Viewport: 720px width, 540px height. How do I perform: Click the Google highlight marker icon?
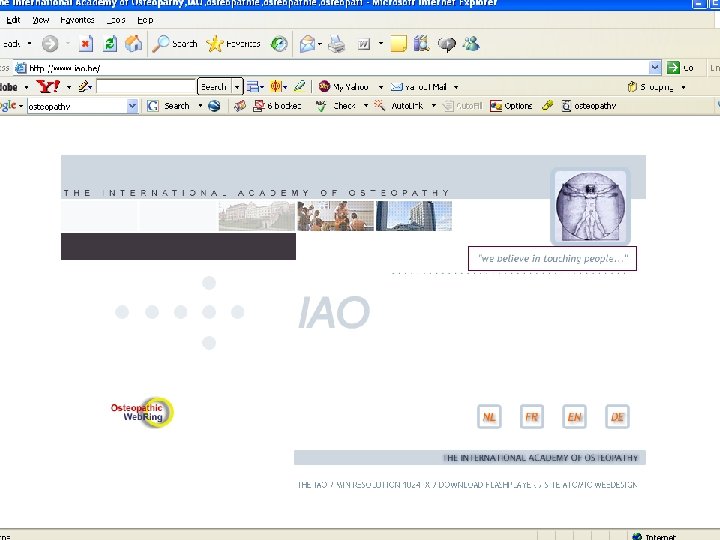click(547, 106)
